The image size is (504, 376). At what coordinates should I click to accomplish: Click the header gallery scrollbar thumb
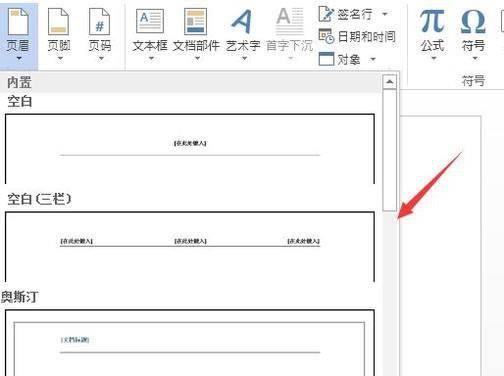click(390, 150)
